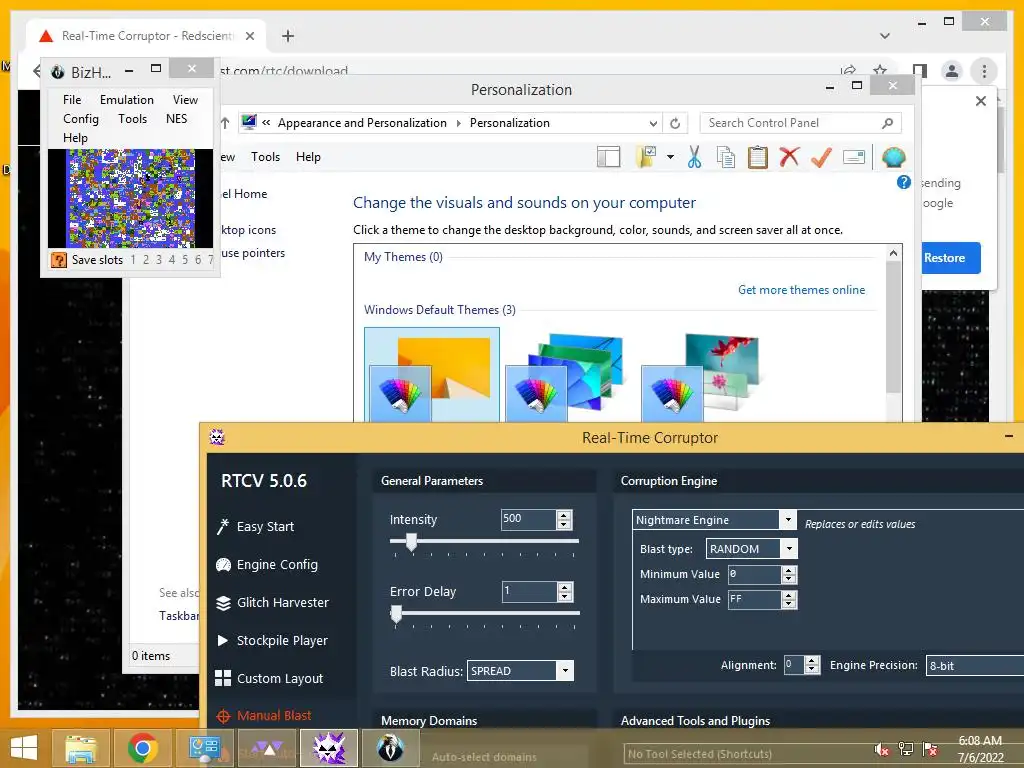
Task: Click the red X delete icon
Action: coord(789,157)
